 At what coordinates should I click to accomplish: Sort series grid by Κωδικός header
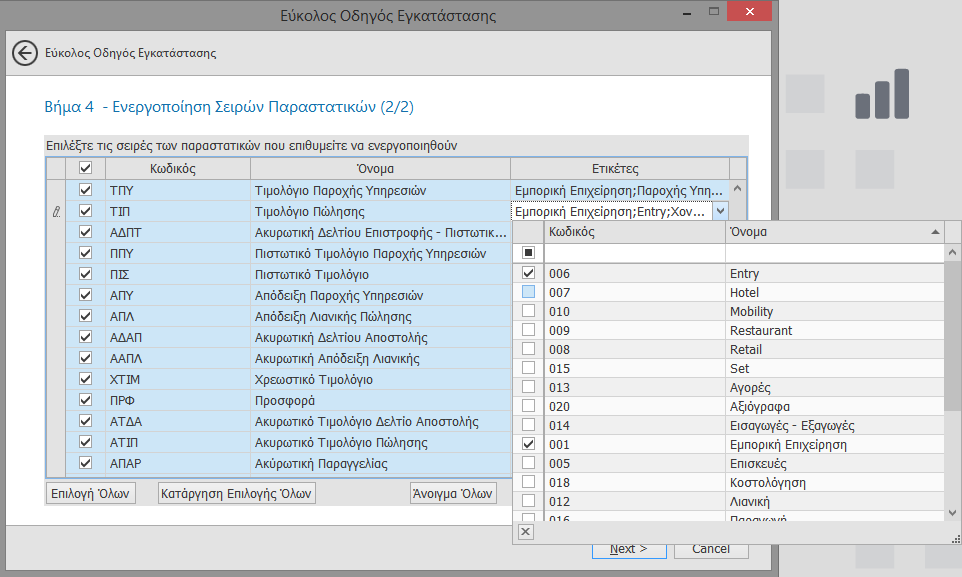[178, 168]
